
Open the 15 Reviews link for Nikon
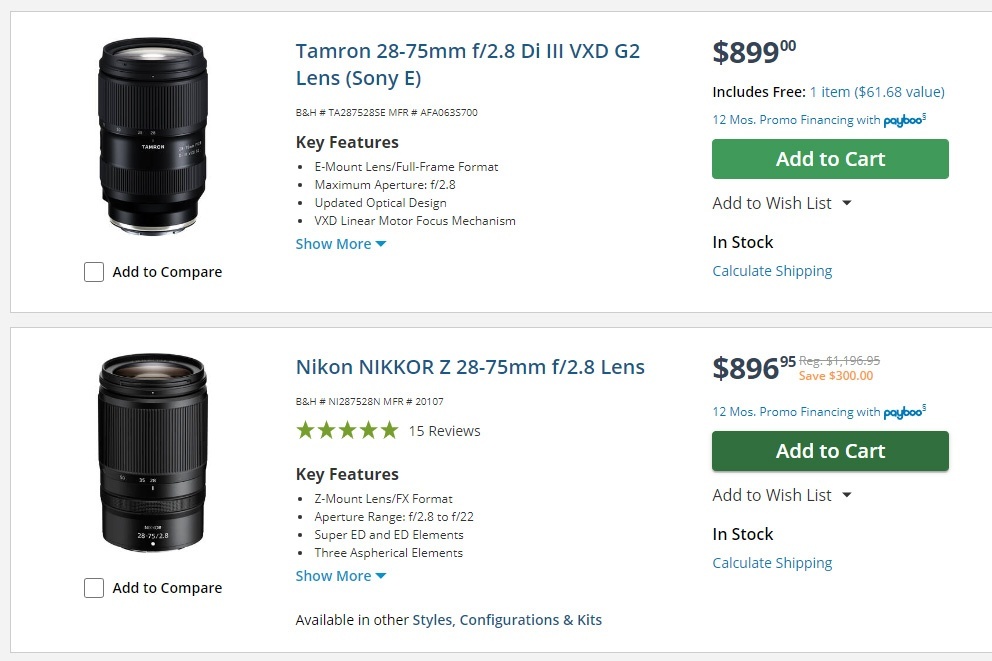tap(444, 431)
